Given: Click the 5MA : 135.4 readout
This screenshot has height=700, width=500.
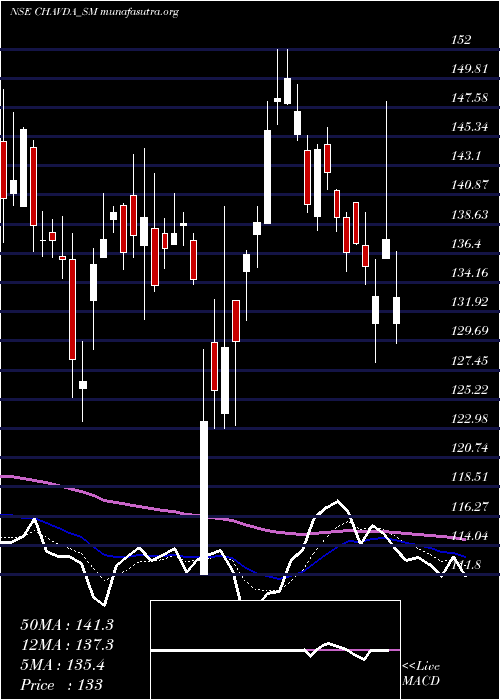Looking at the screenshot, I should click(x=63, y=665).
